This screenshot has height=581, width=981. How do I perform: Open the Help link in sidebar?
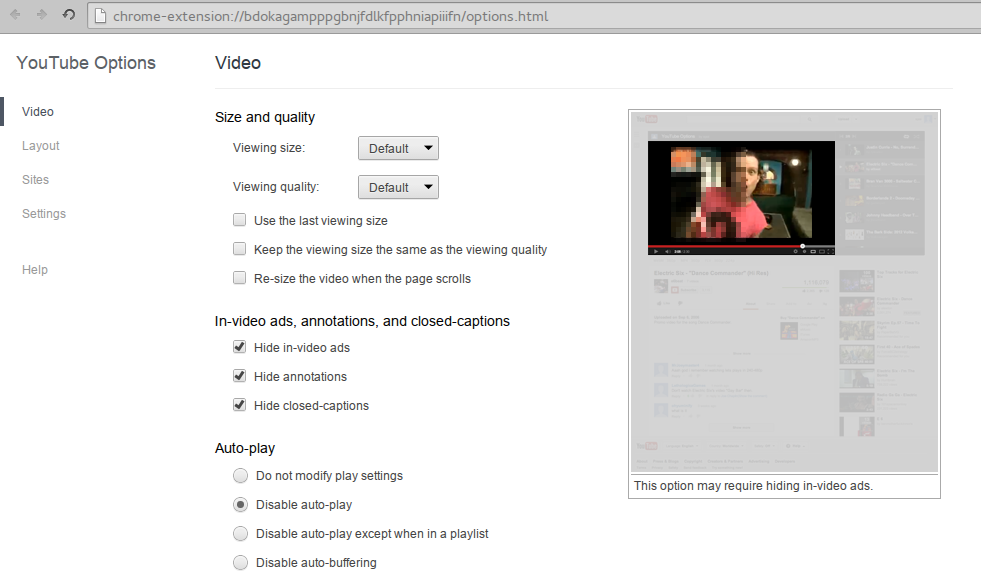[35, 270]
